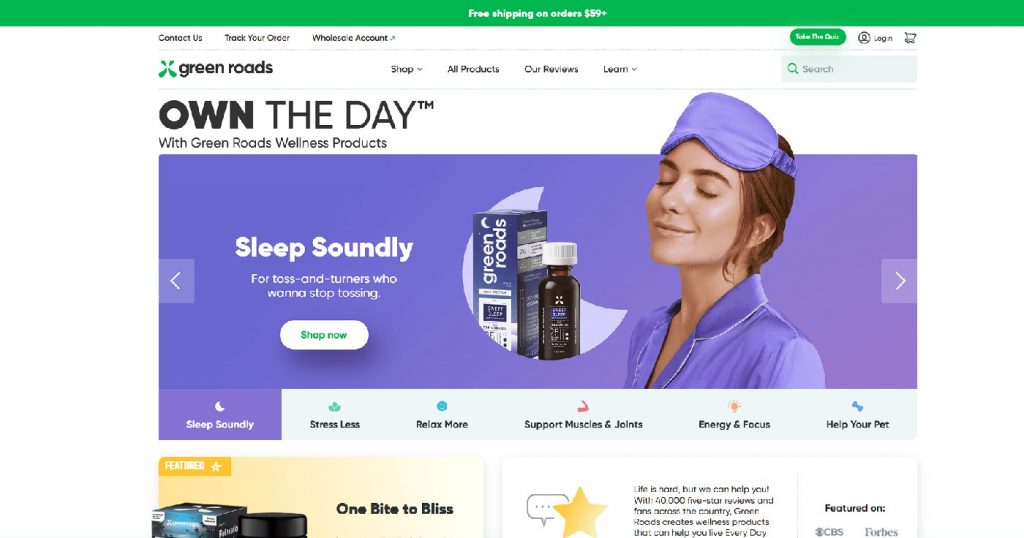
Task: Select the Energy & Focus lightbulb icon
Action: click(734, 406)
